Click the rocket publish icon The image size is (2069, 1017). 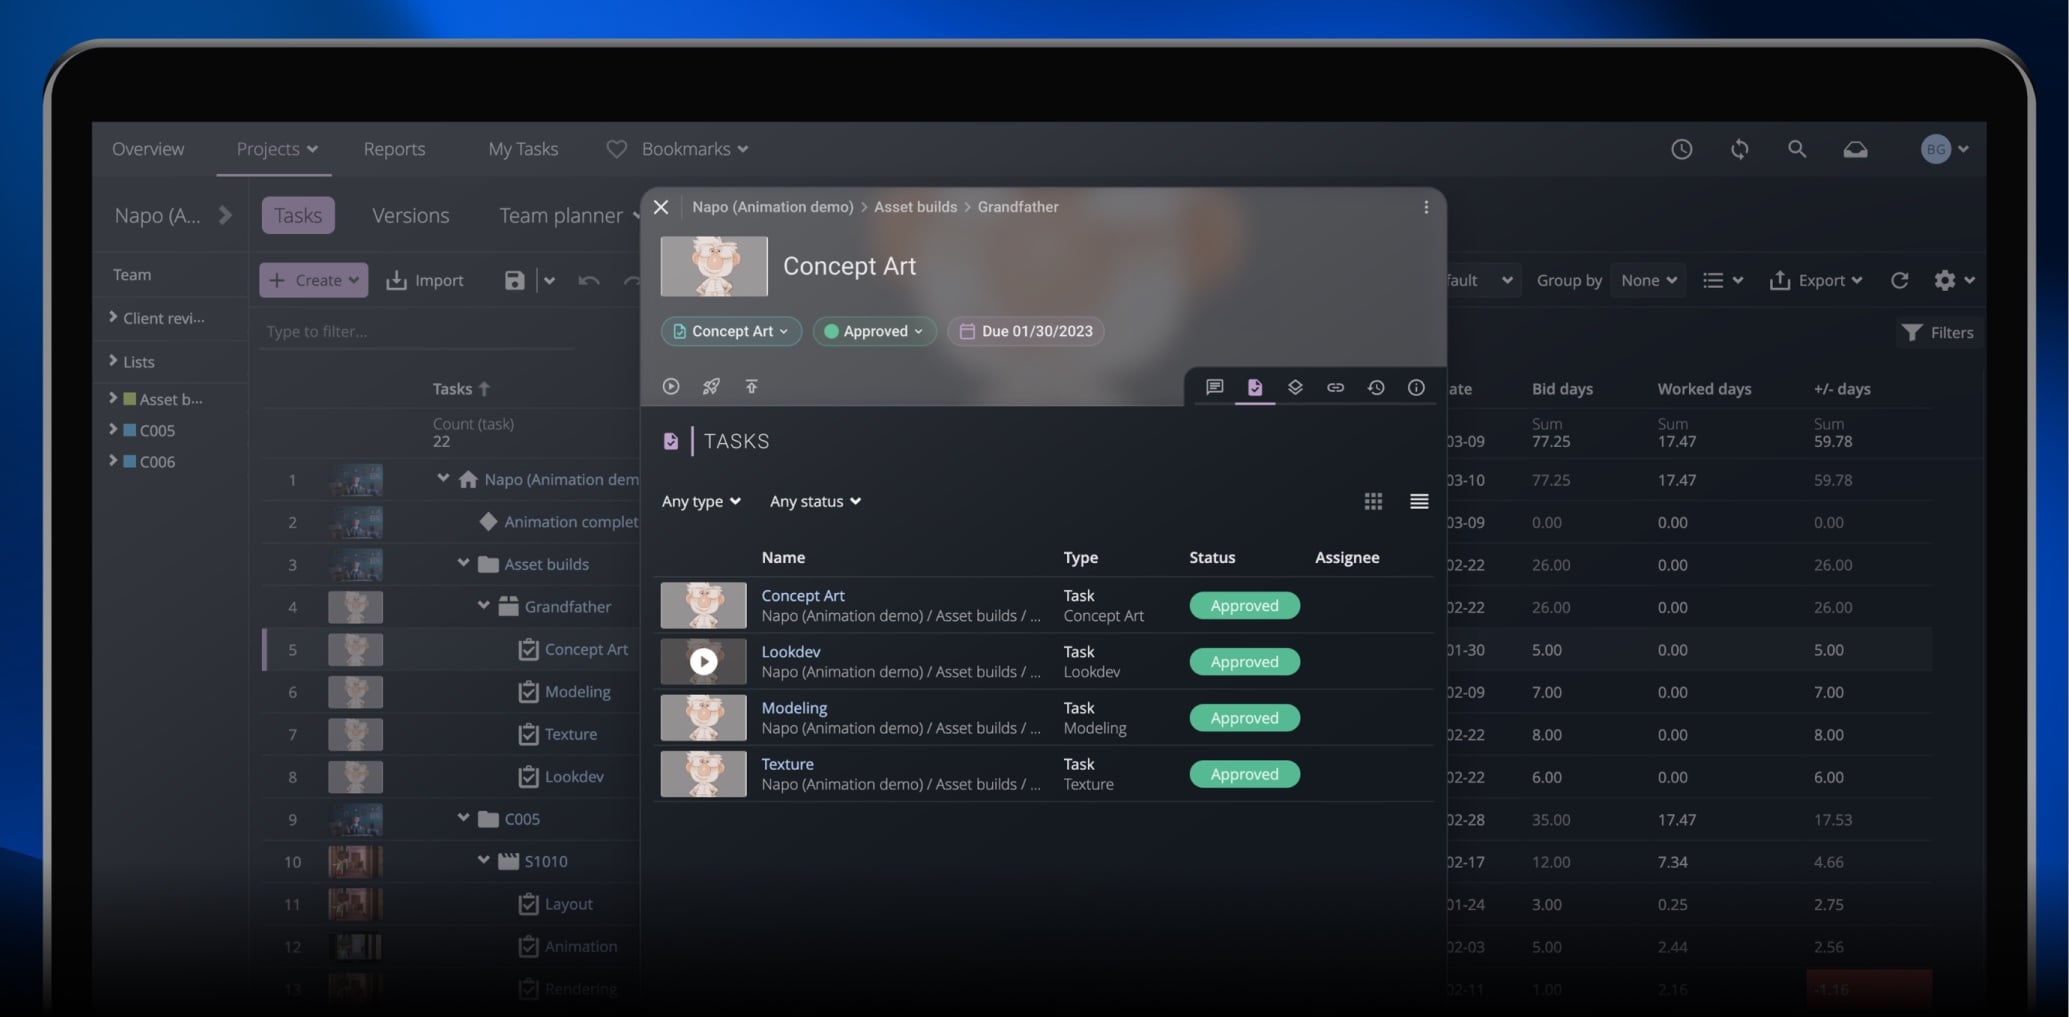[x=711, y=386]
